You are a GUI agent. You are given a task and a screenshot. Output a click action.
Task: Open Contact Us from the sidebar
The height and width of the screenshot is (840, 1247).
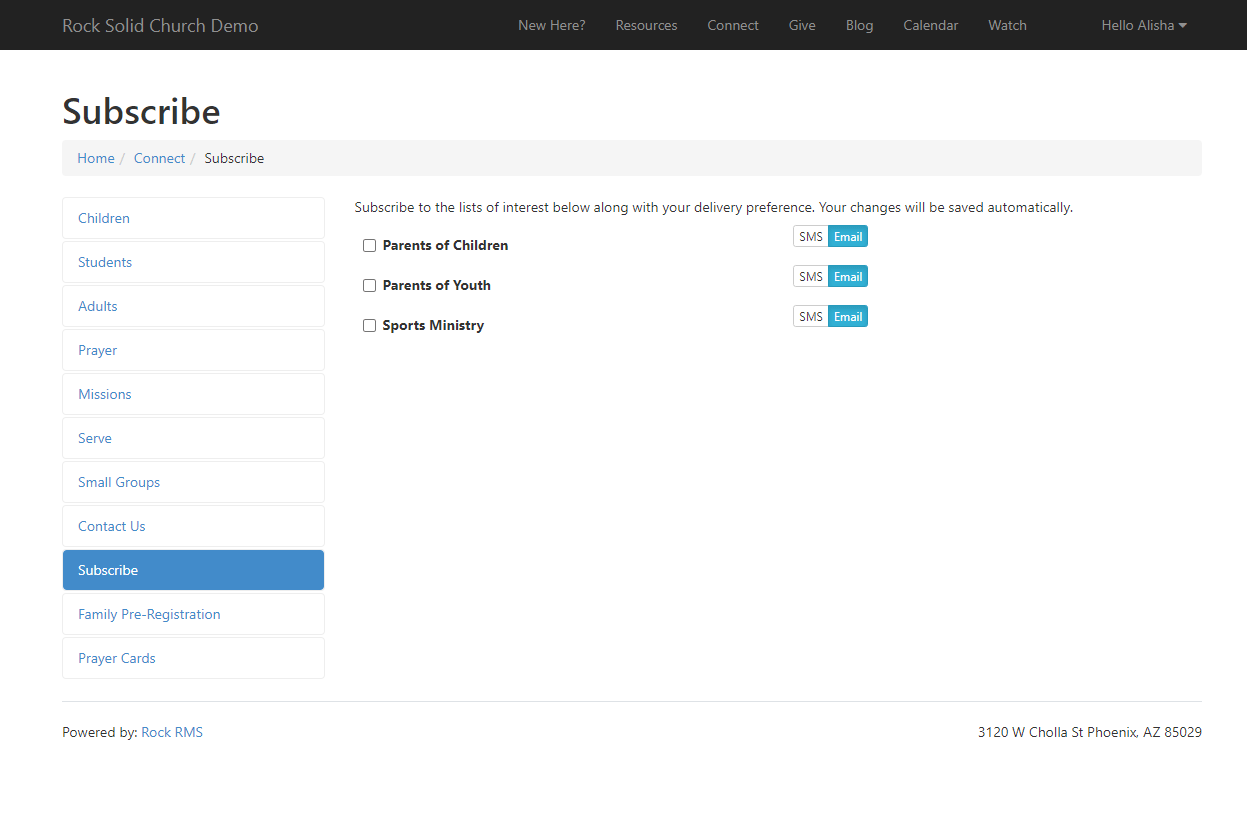112,526
